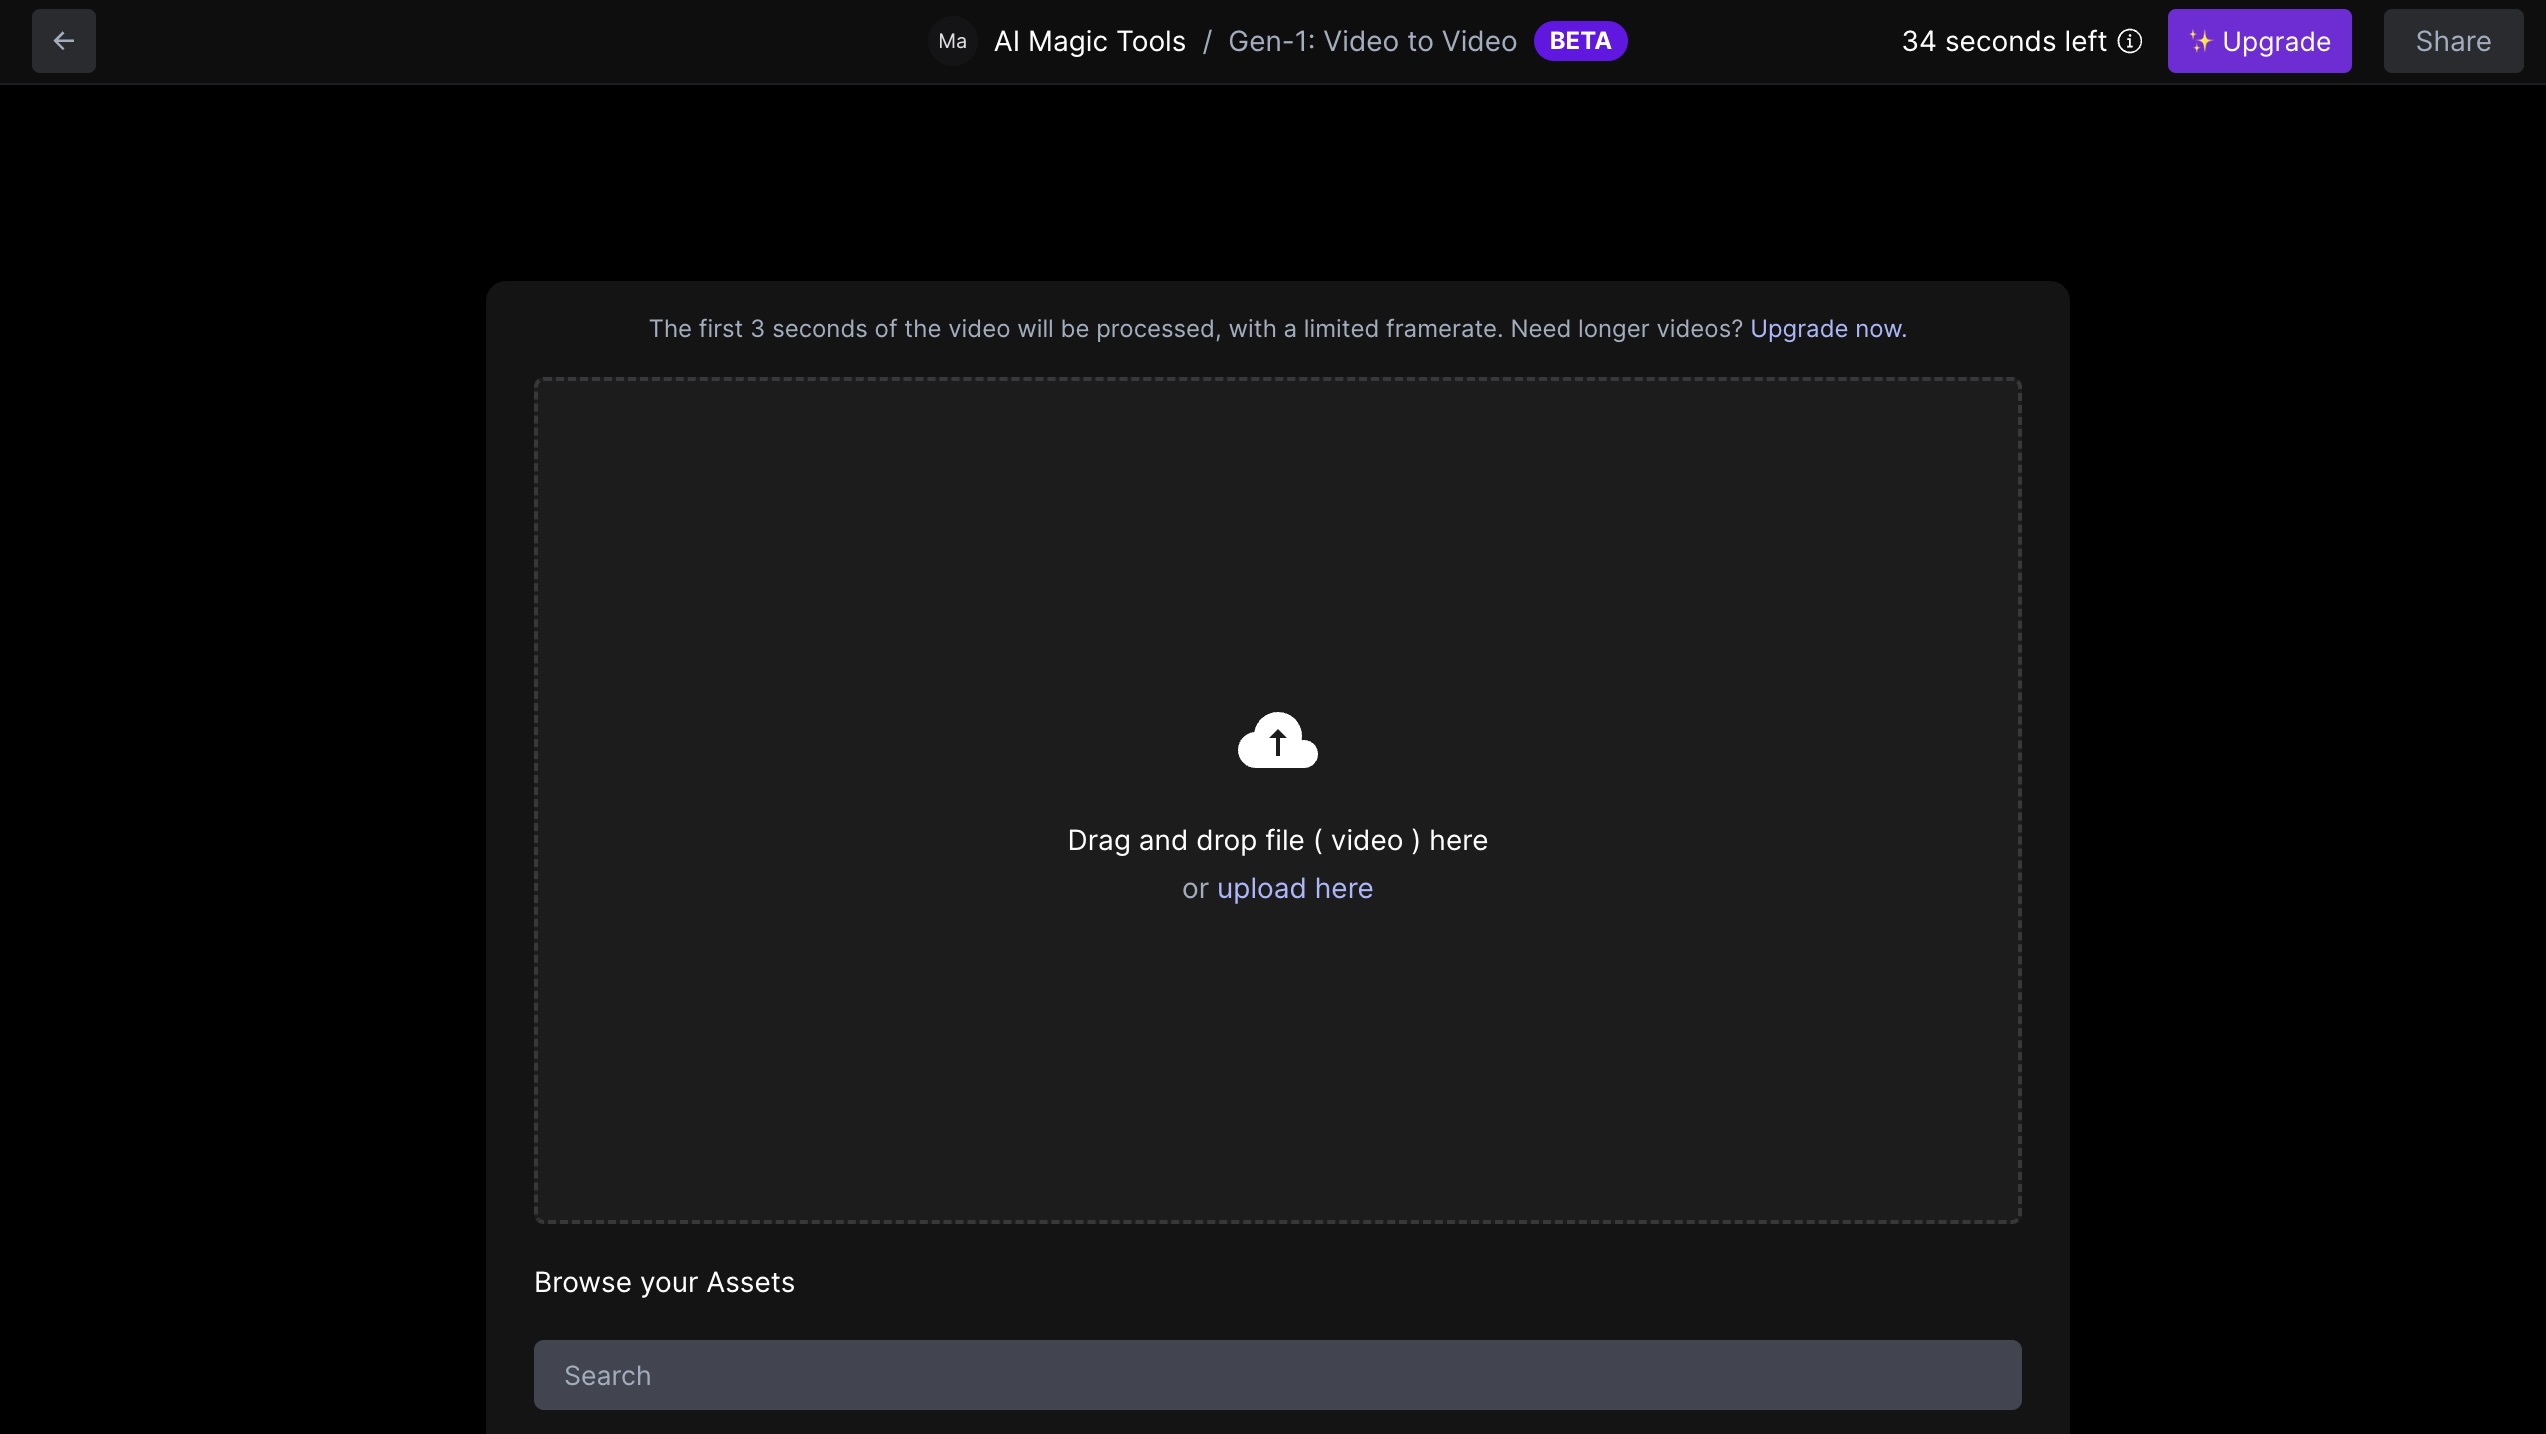Viewport: 2546px width, 1434px height.
Task: Focus the assets Search field
Action: pos(1277,1375)
